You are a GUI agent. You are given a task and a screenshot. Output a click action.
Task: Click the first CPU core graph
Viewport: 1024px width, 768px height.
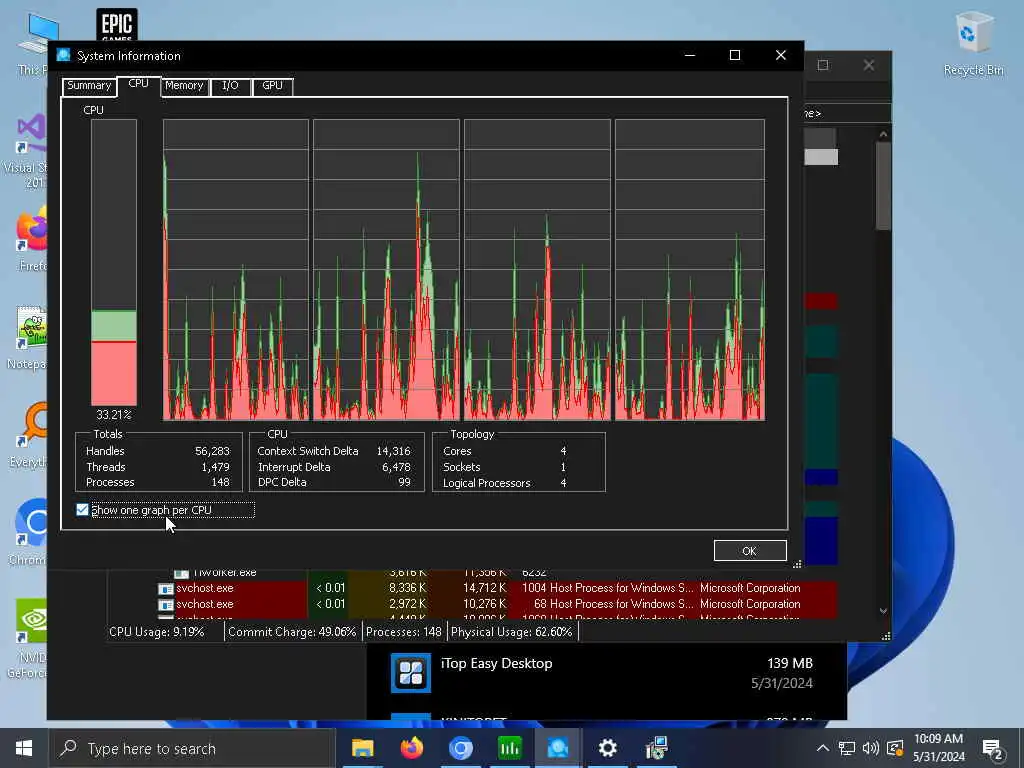(236, 269)
